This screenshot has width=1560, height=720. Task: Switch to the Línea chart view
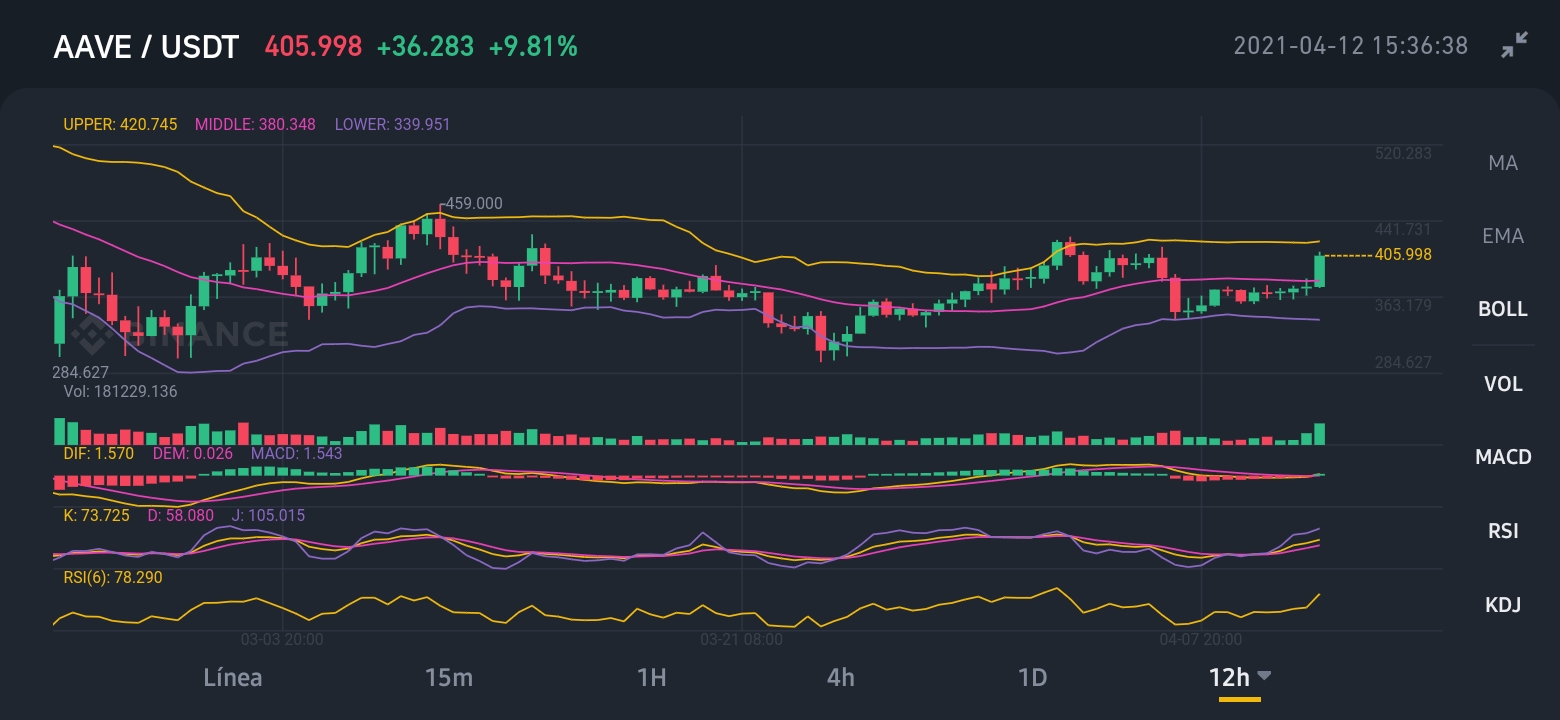tap(233, 677)
